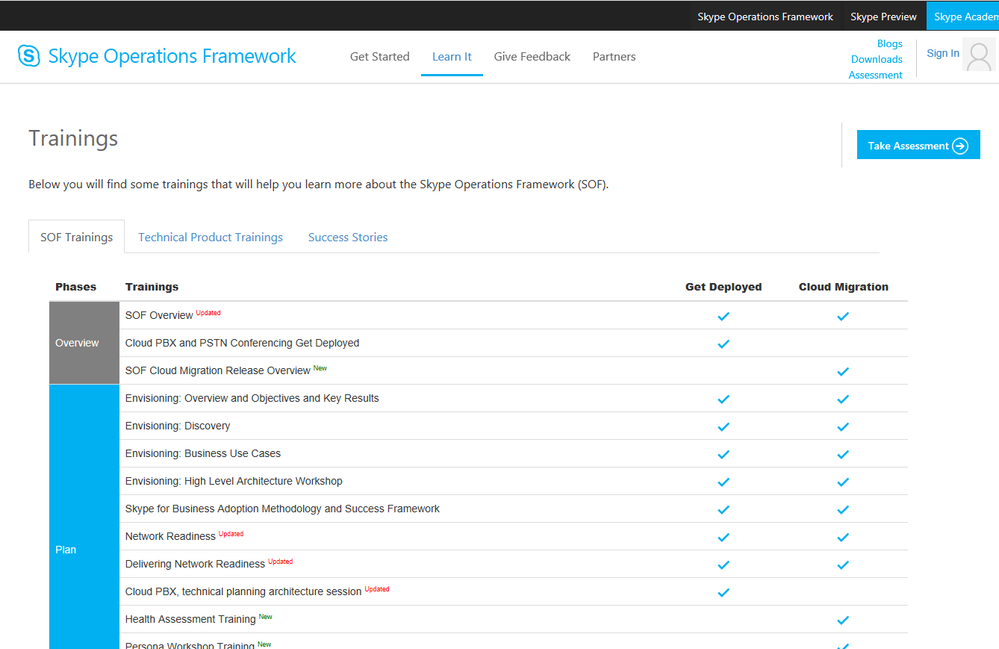The width and height of the screenshot is (999, 649).
Task: Click the Sign In link
Action: 943,53
